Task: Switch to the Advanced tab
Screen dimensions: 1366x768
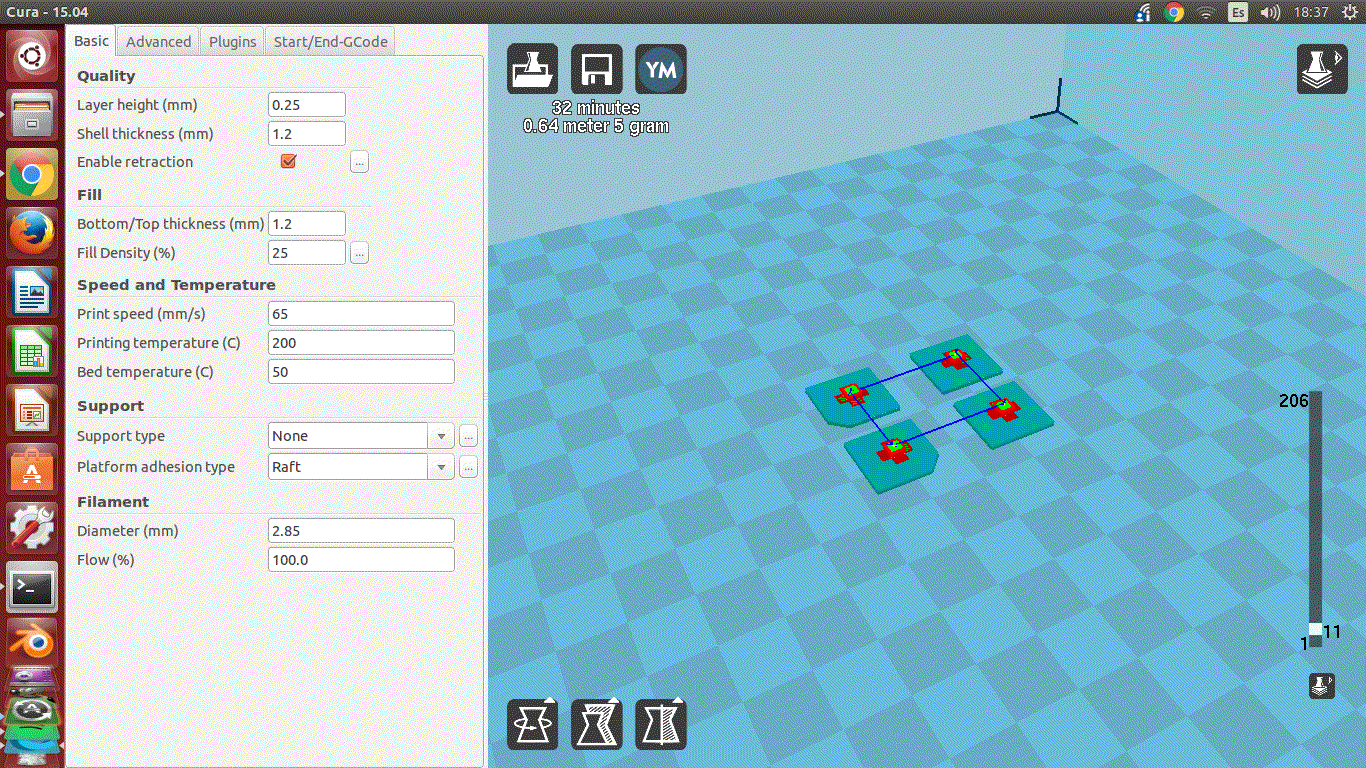Action: point(158,41)
